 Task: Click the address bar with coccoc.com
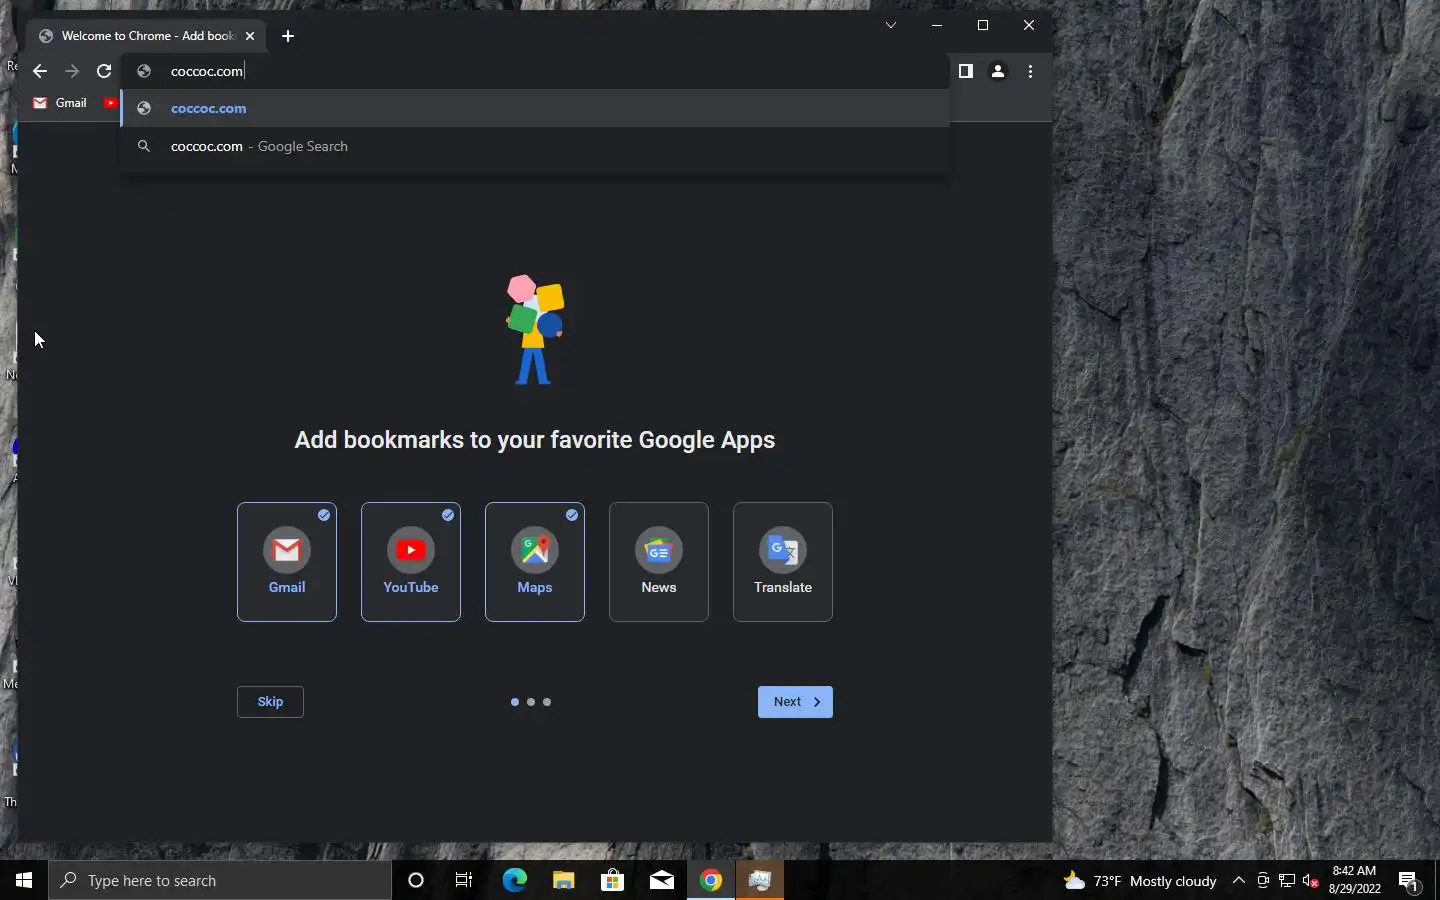click(x=535, y=71)
